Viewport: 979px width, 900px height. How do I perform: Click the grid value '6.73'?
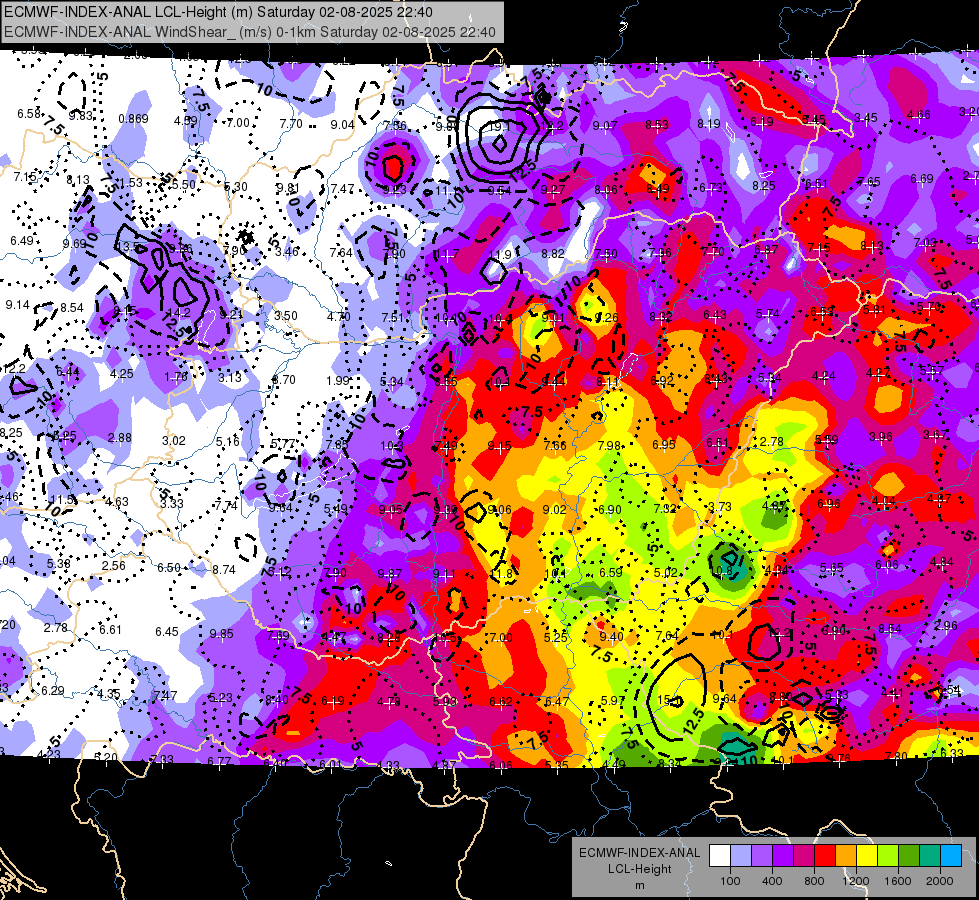[711, 187]
